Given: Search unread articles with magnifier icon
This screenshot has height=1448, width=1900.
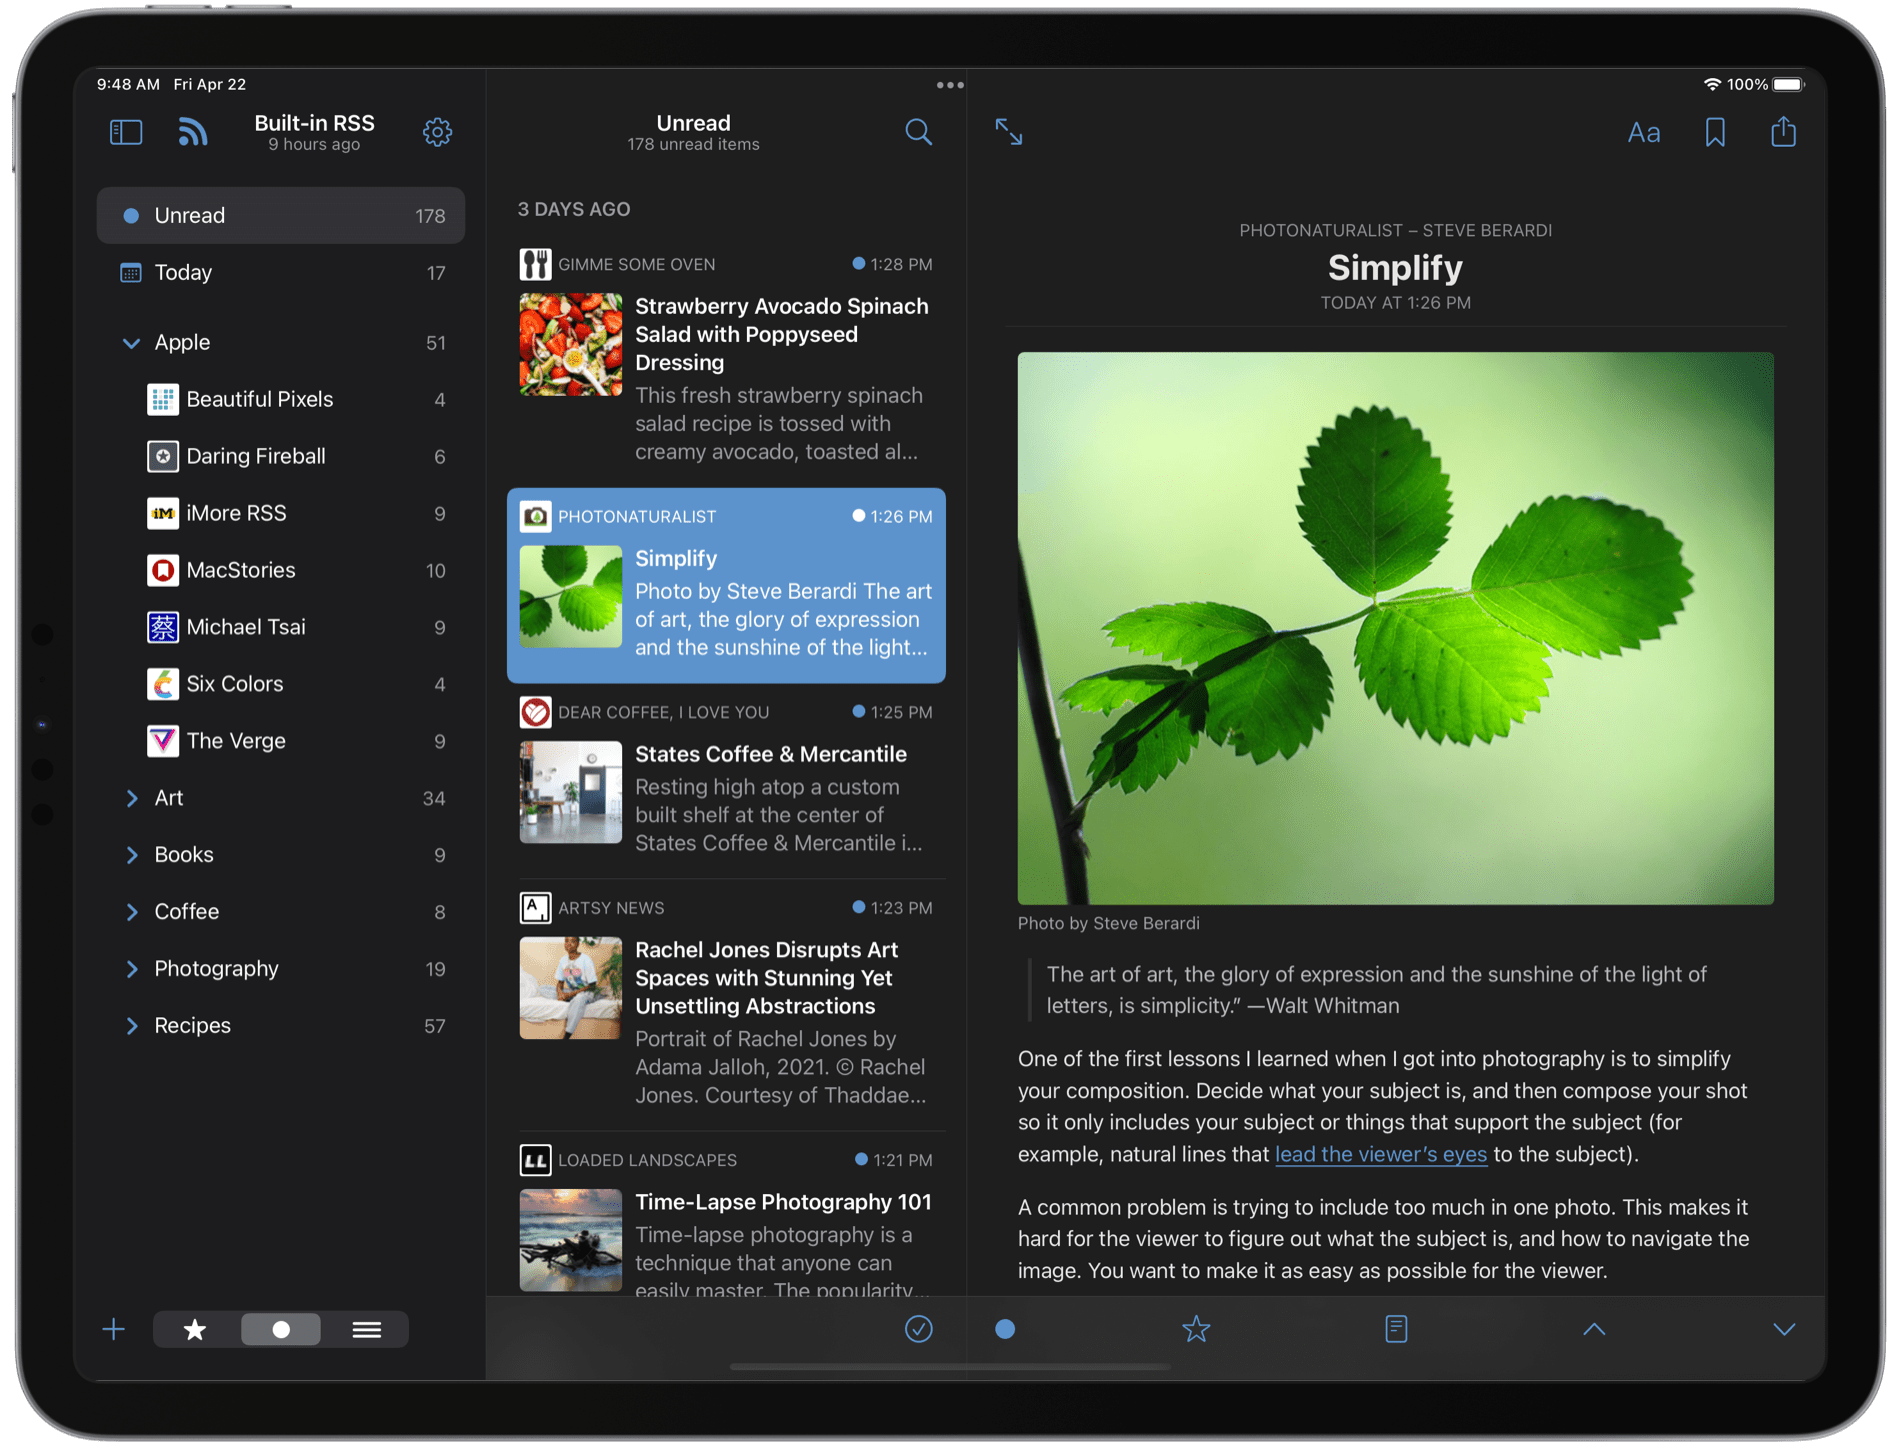Looking at the screenshot, I should tap(918, 132).
